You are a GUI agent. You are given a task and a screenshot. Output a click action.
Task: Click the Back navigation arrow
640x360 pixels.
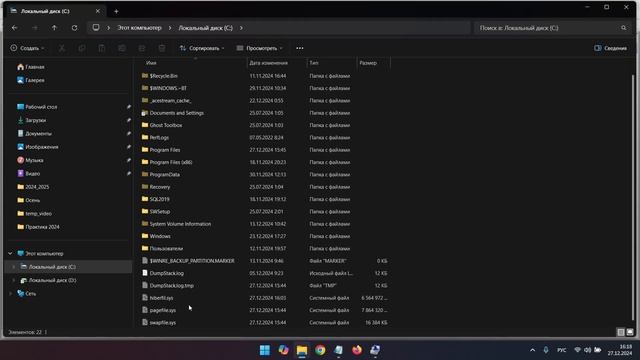click(15, 28)
